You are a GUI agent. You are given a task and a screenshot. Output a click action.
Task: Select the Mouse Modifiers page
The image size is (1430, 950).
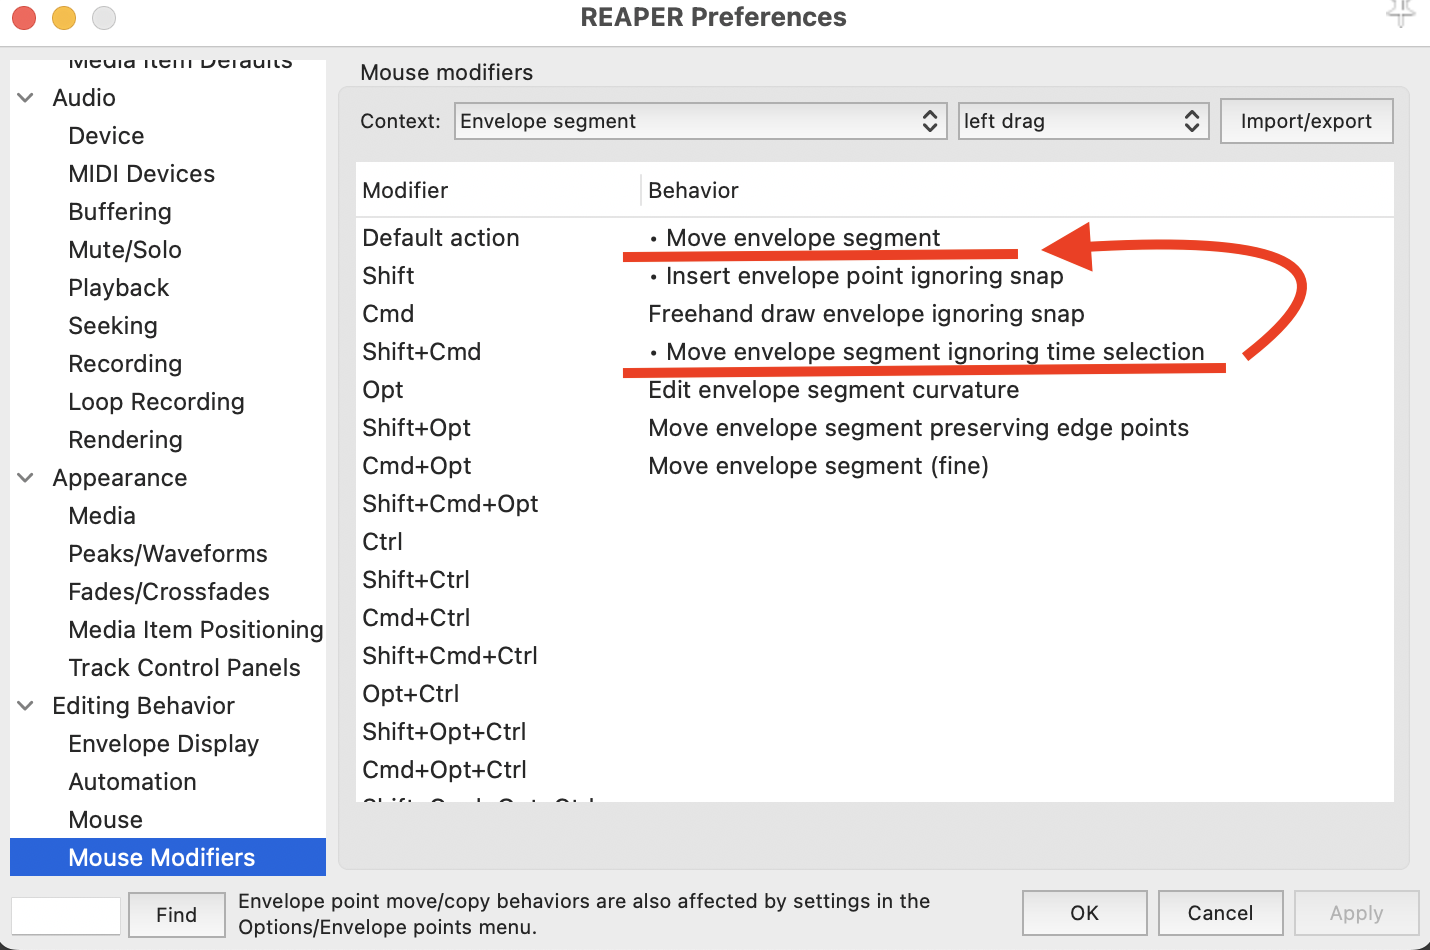click(161, 858)
